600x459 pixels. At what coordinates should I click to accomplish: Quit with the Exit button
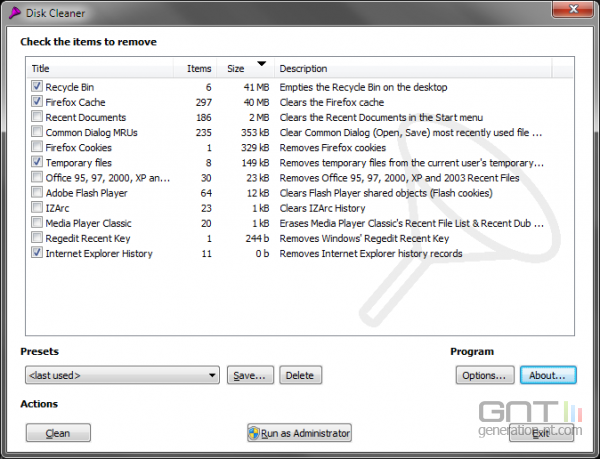pyautogui.click(x=541, y=433)
